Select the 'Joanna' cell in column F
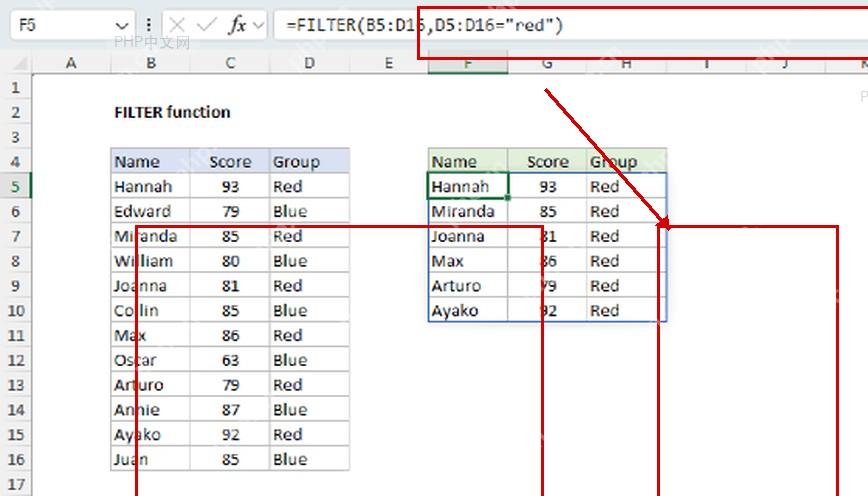 click(468, 236)
